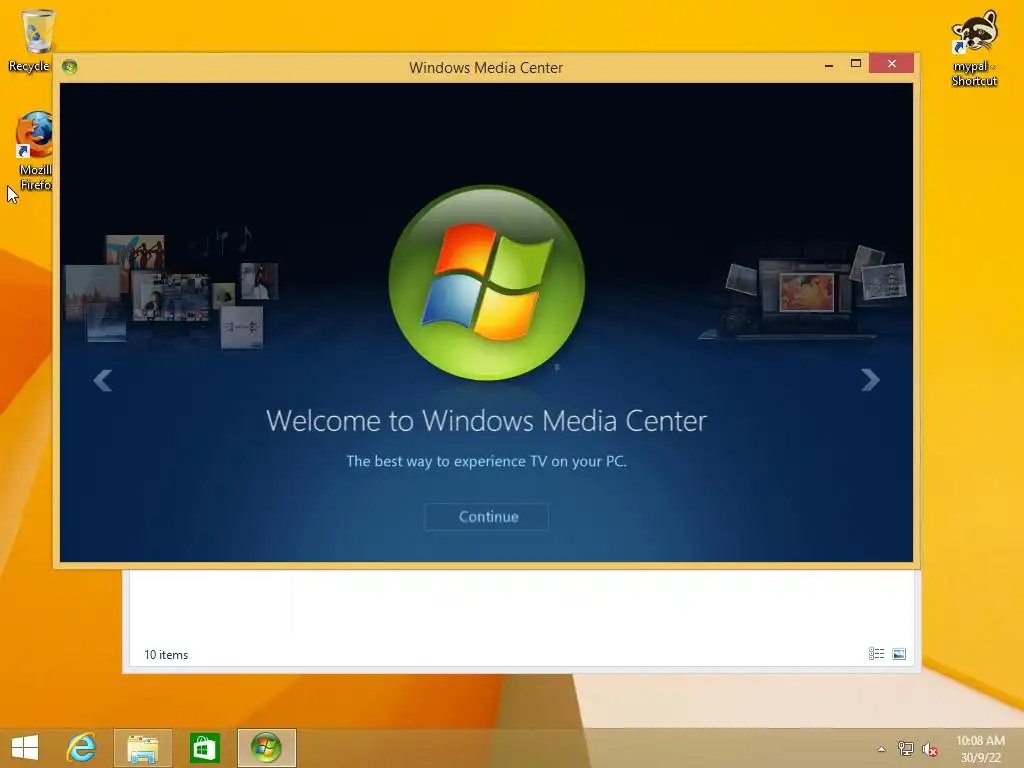Minimize the Windows Media Center window
1024x768 pixels.
829,65
